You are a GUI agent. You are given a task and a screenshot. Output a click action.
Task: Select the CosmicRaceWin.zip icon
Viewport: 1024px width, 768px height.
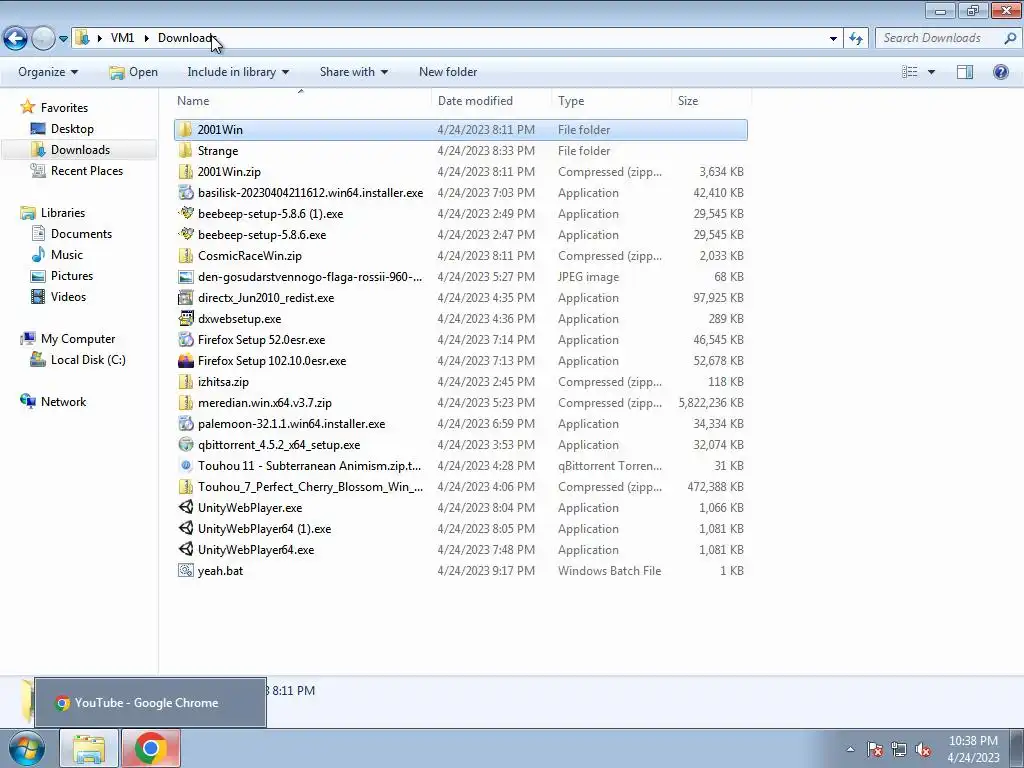(185, 255)
